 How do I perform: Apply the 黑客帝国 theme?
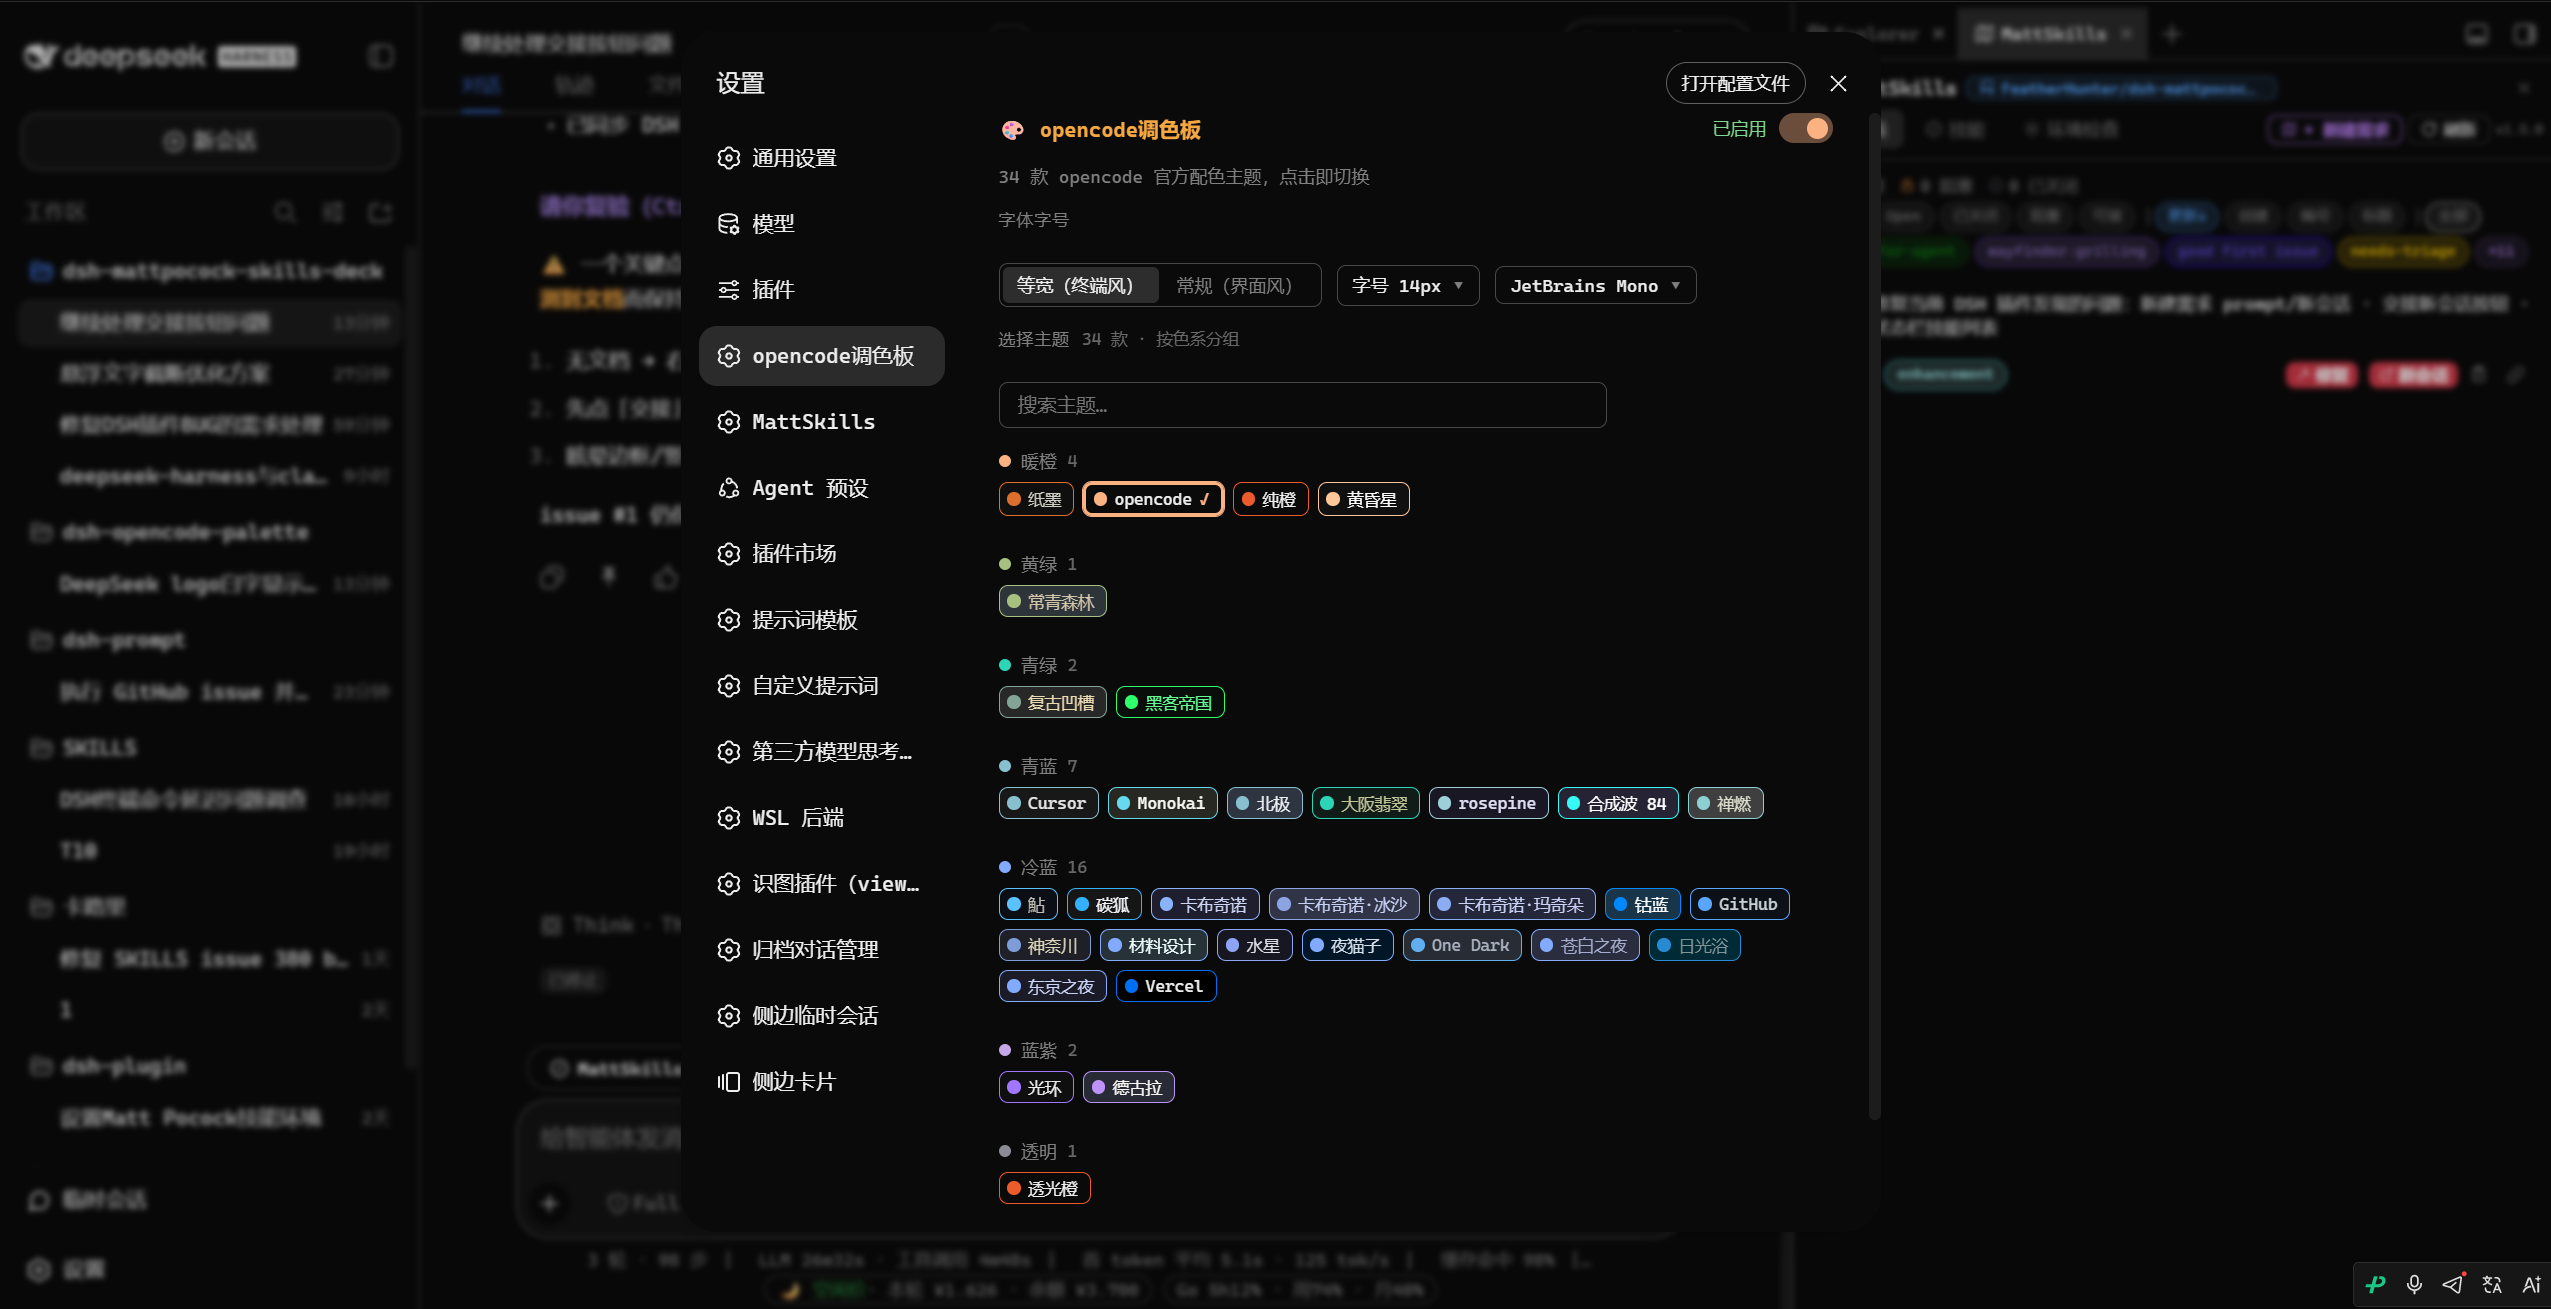[x=1170, y=703]
